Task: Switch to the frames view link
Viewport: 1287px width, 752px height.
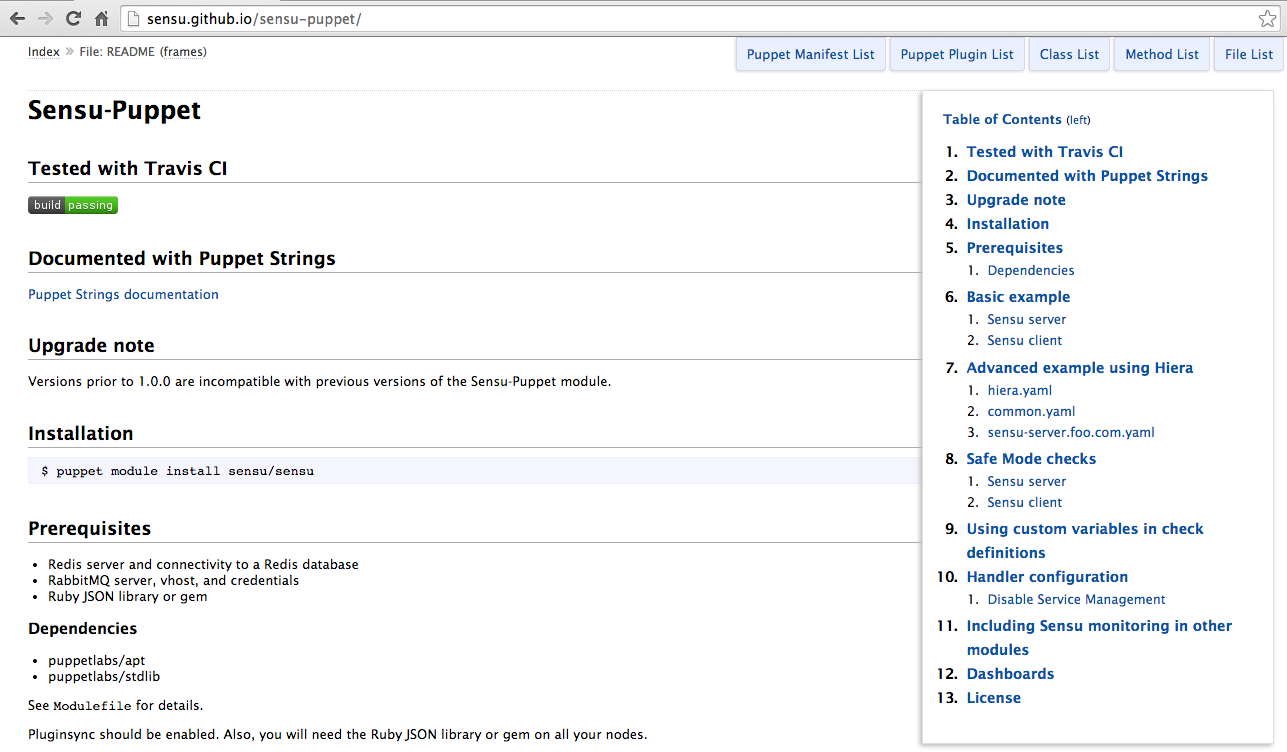Action: click(x=183, y=52)
